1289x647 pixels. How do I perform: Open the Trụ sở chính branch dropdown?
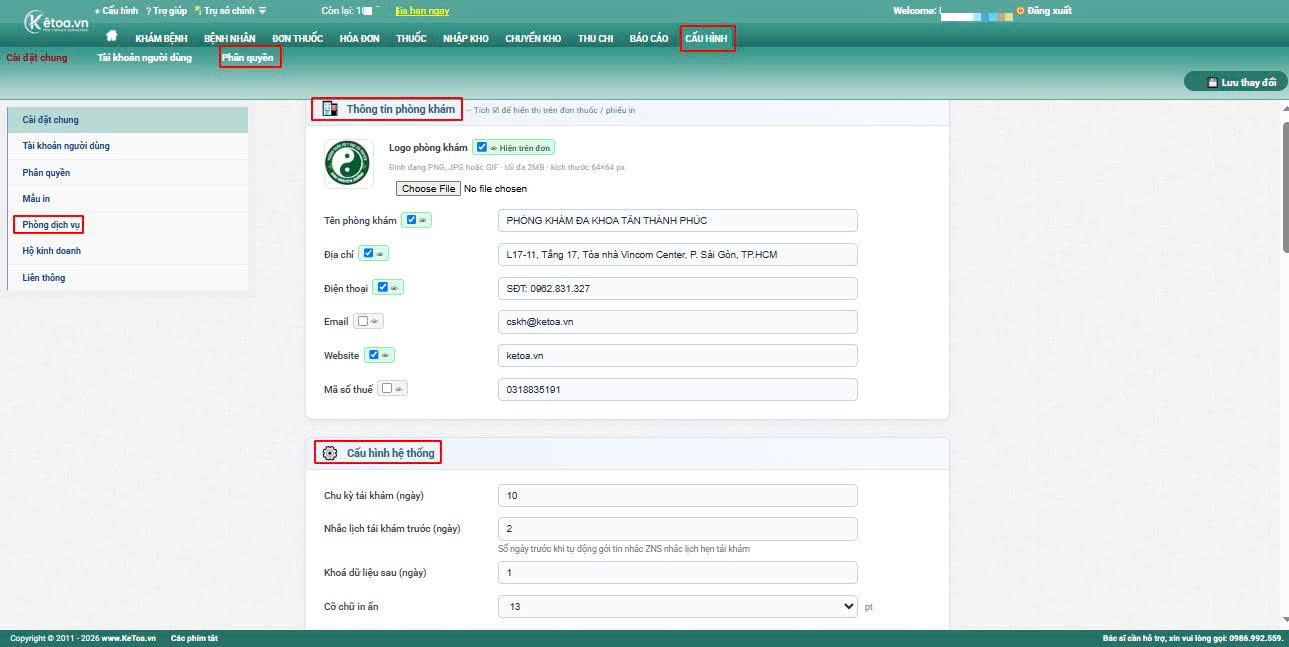click(x=230, y=11)
